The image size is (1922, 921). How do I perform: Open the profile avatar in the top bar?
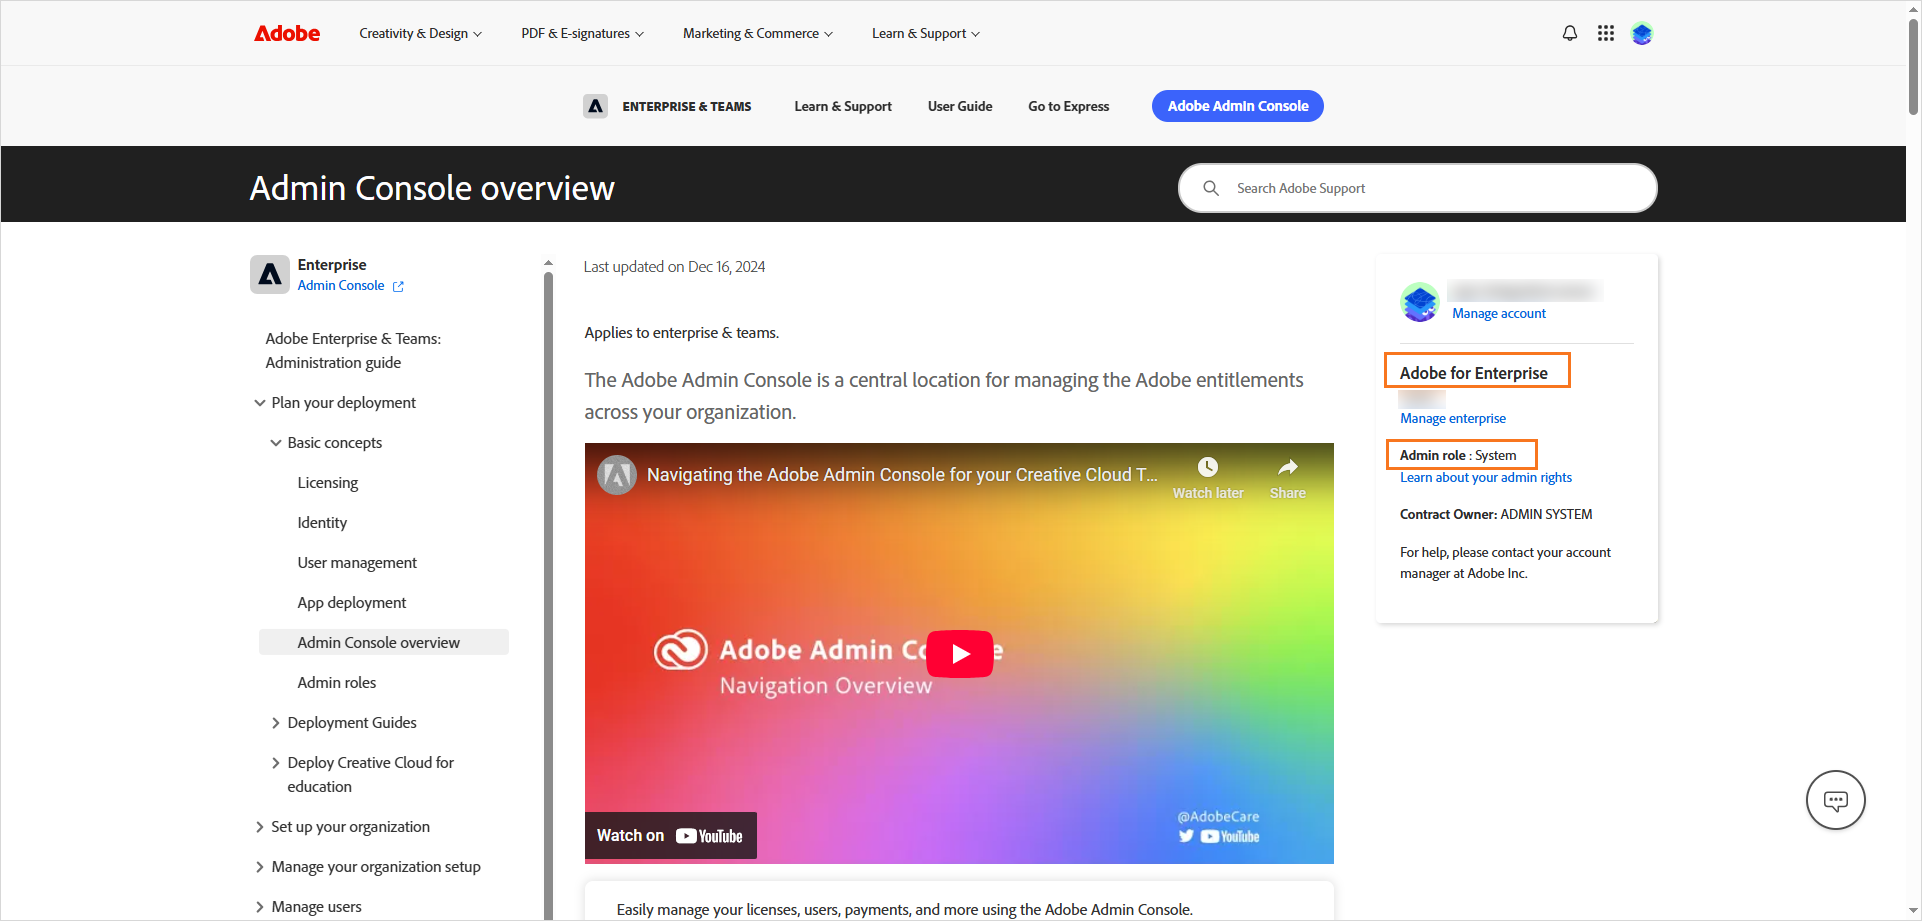click(1642, 33)
